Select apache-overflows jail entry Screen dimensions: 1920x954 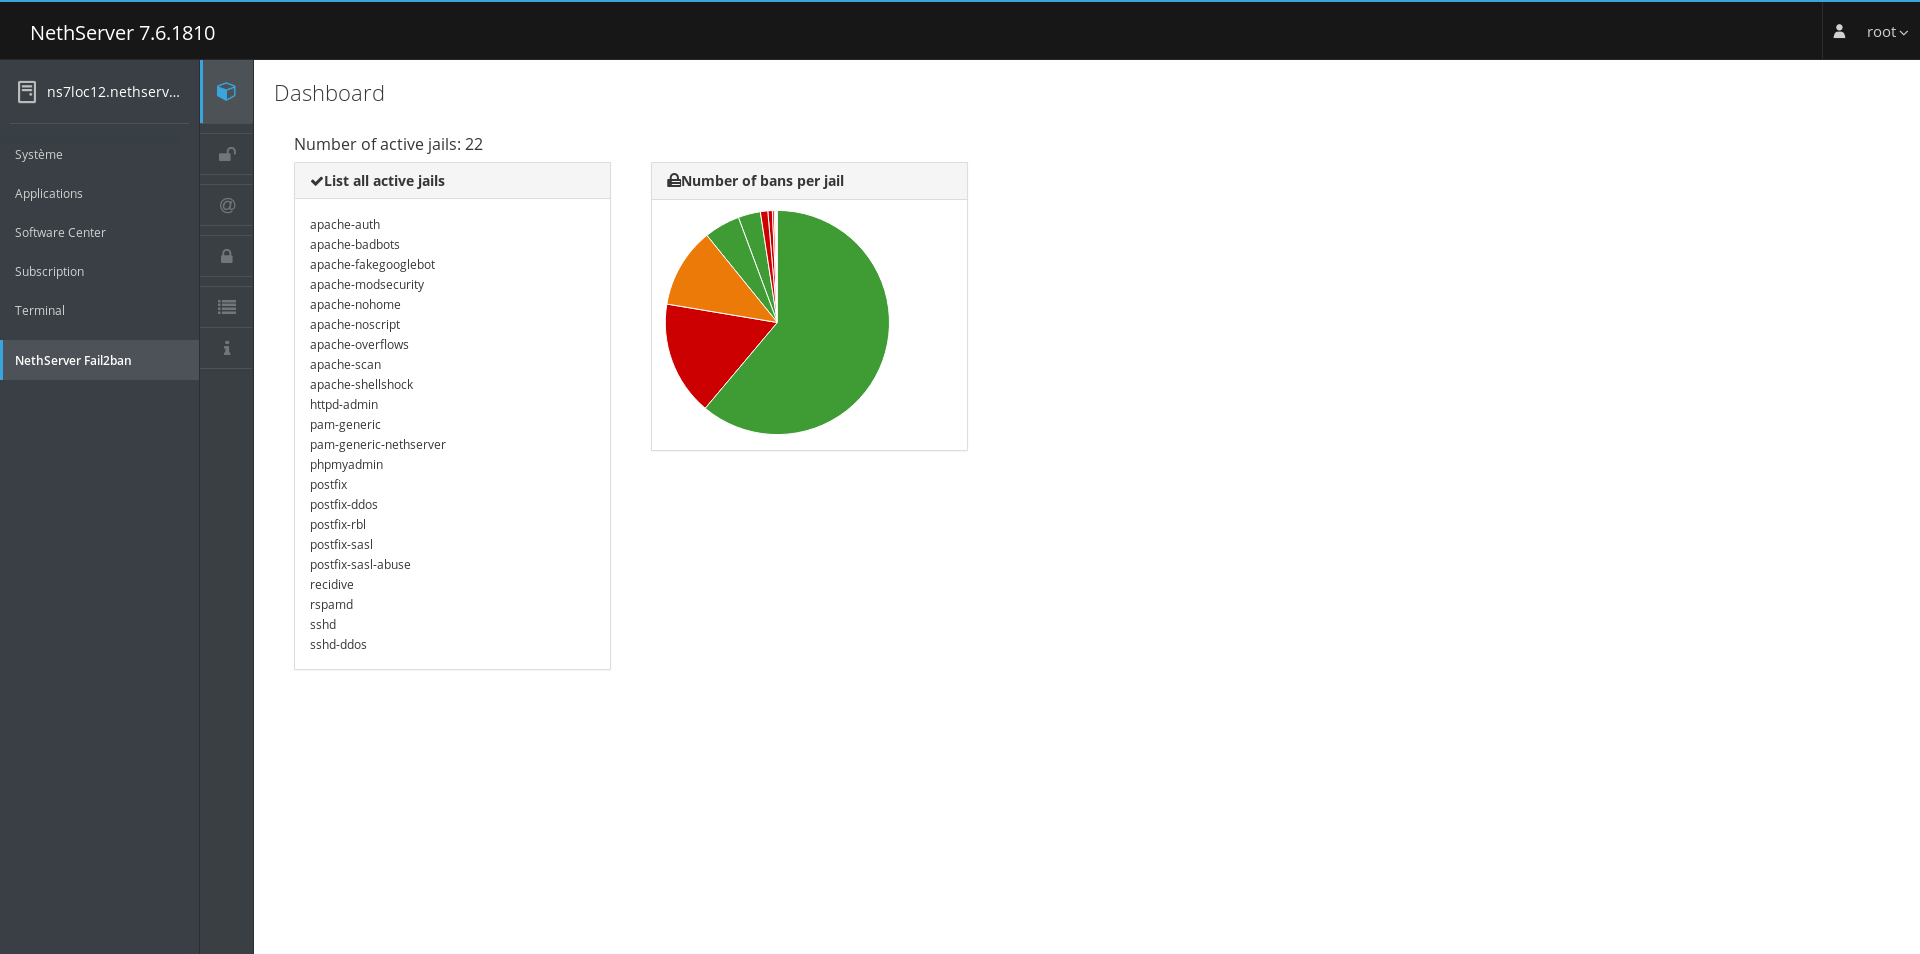click(x=359, y=345)
